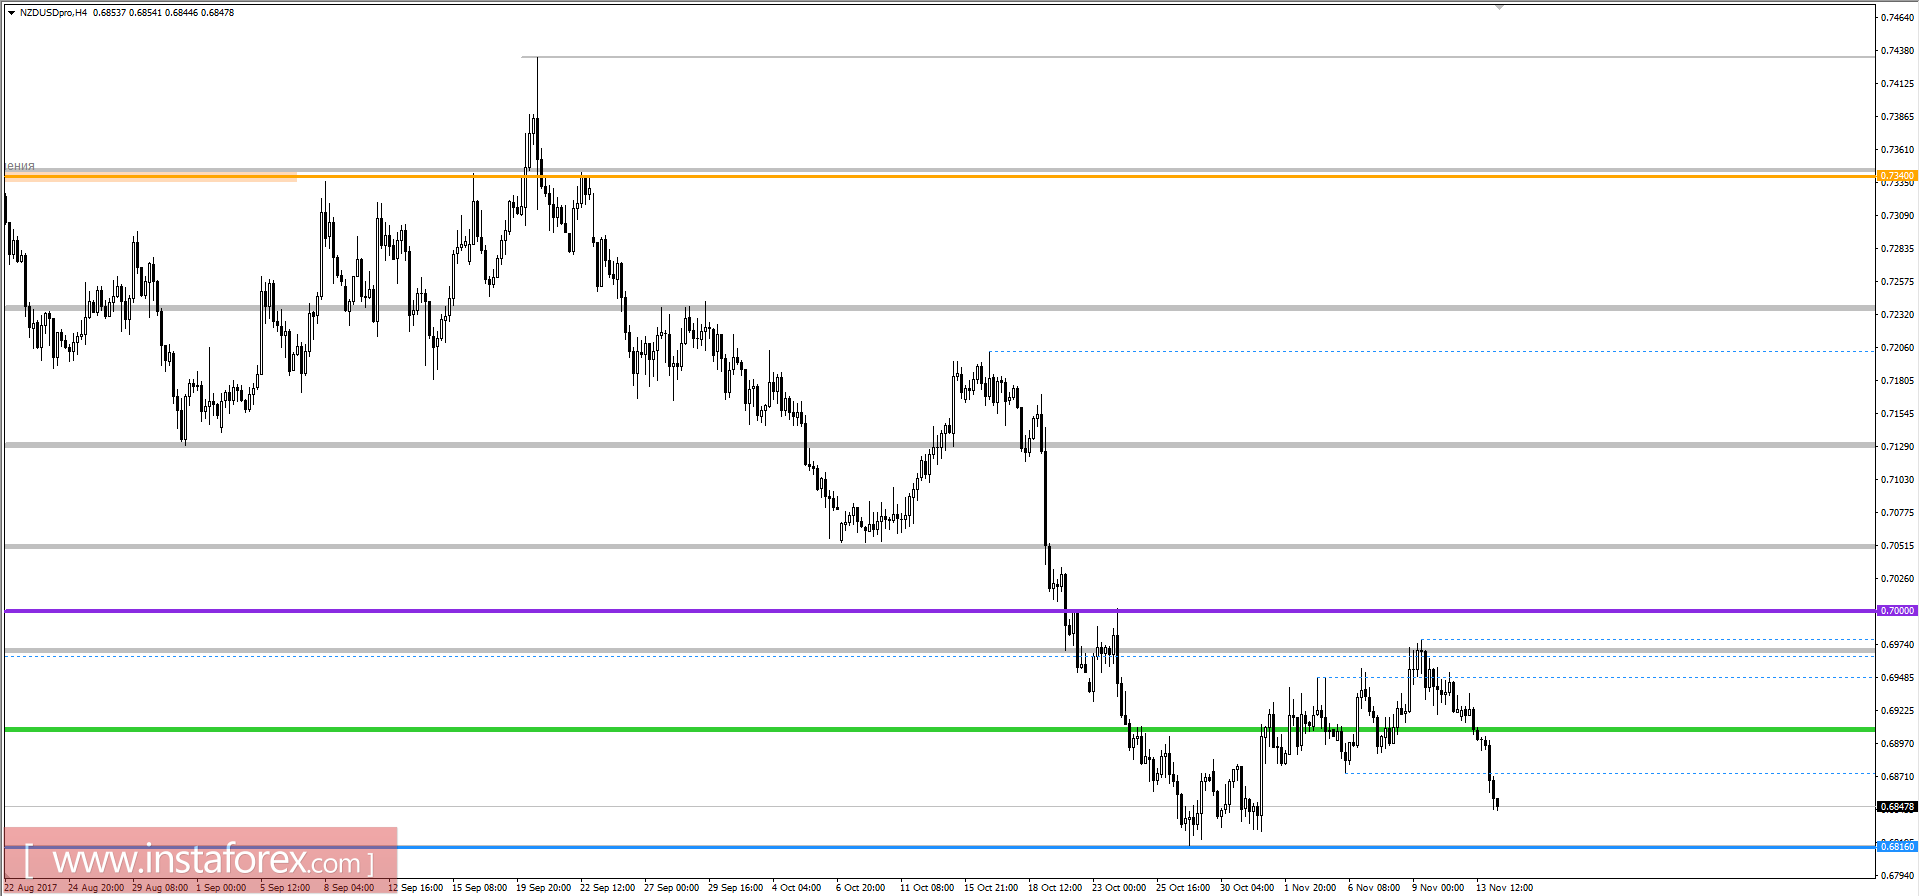Click the 1 Nov 20:00 time label
This screenshot has width=1920, height=896.
[1310, 888]
